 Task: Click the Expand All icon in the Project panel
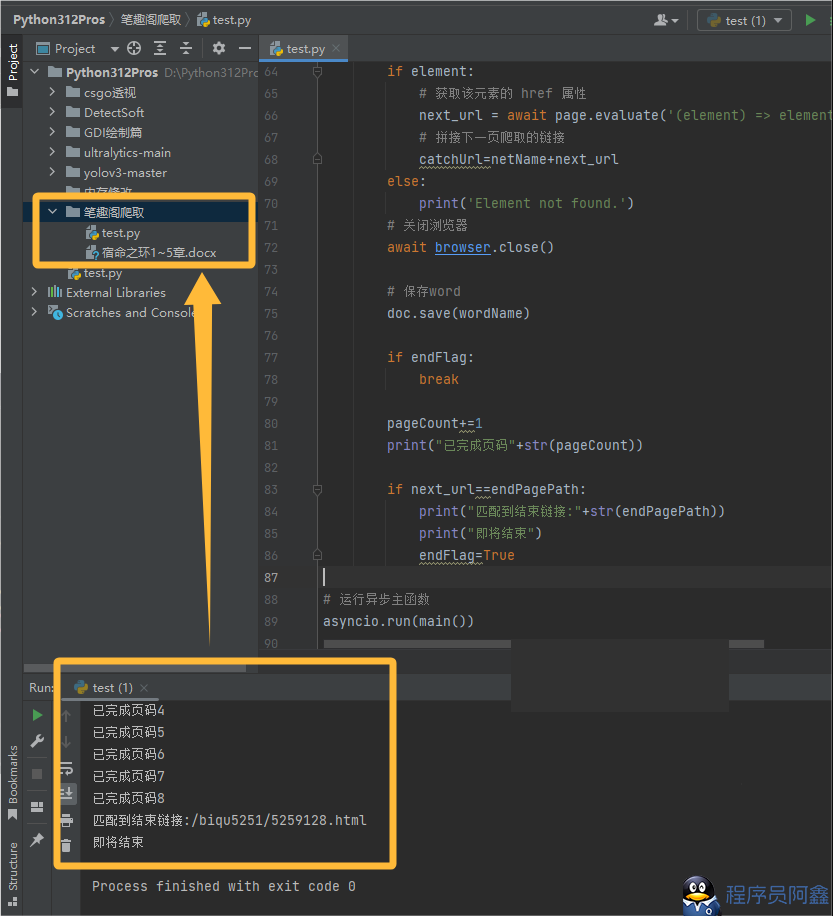160,48
